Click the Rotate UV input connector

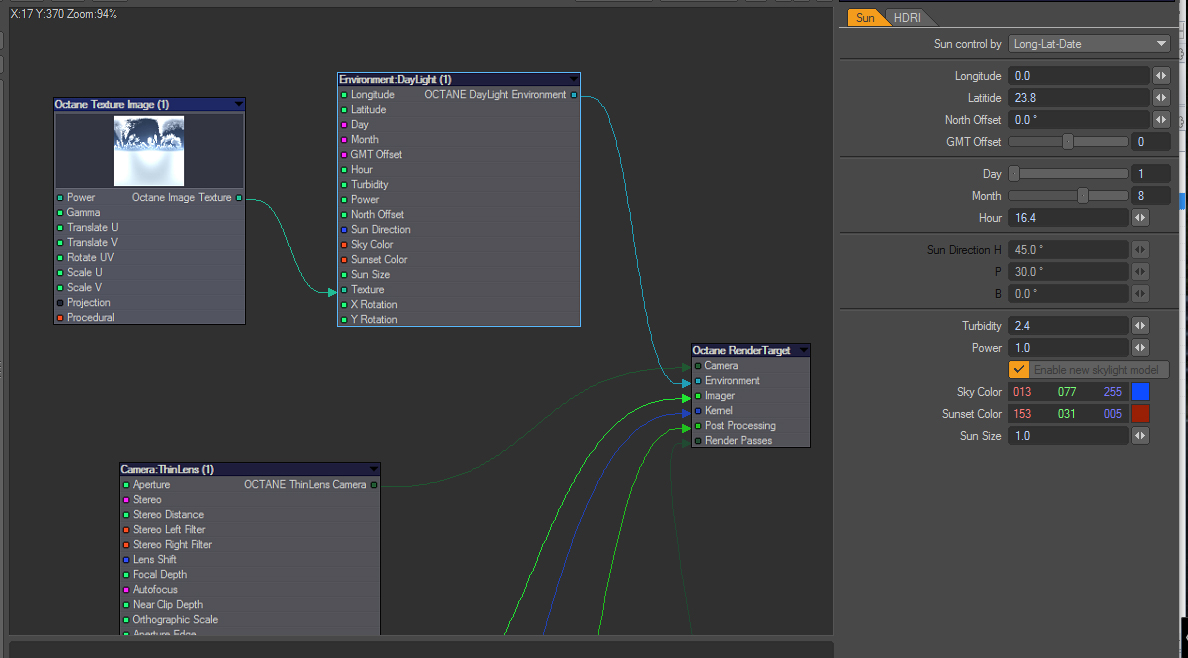click(x=60, y=258)
